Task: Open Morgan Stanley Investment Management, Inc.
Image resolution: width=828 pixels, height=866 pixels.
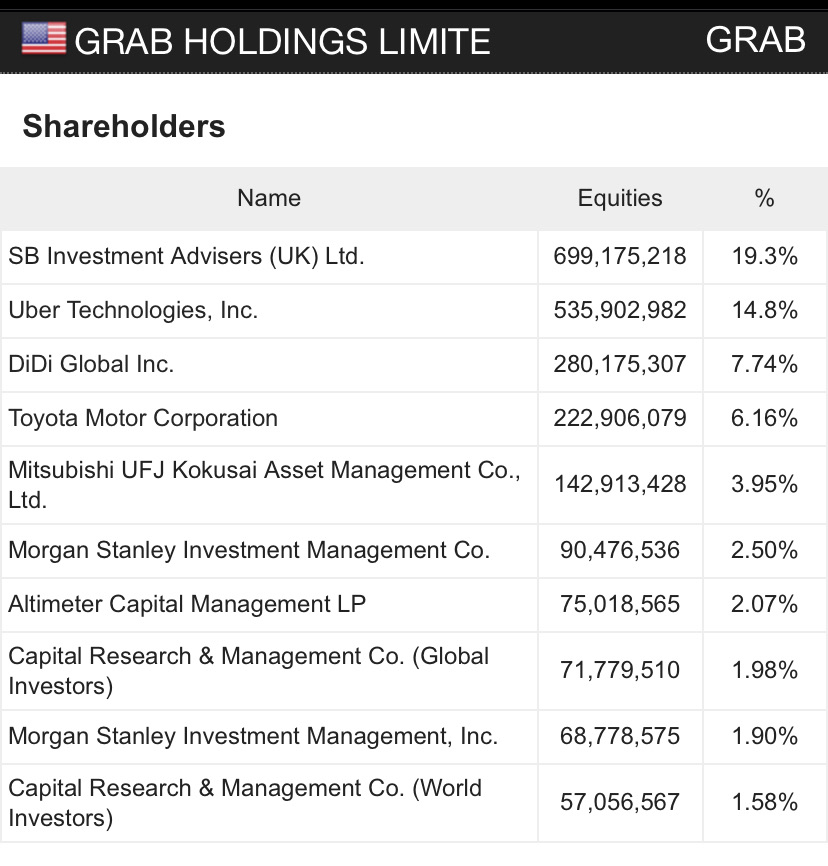Action: (252, 737)
